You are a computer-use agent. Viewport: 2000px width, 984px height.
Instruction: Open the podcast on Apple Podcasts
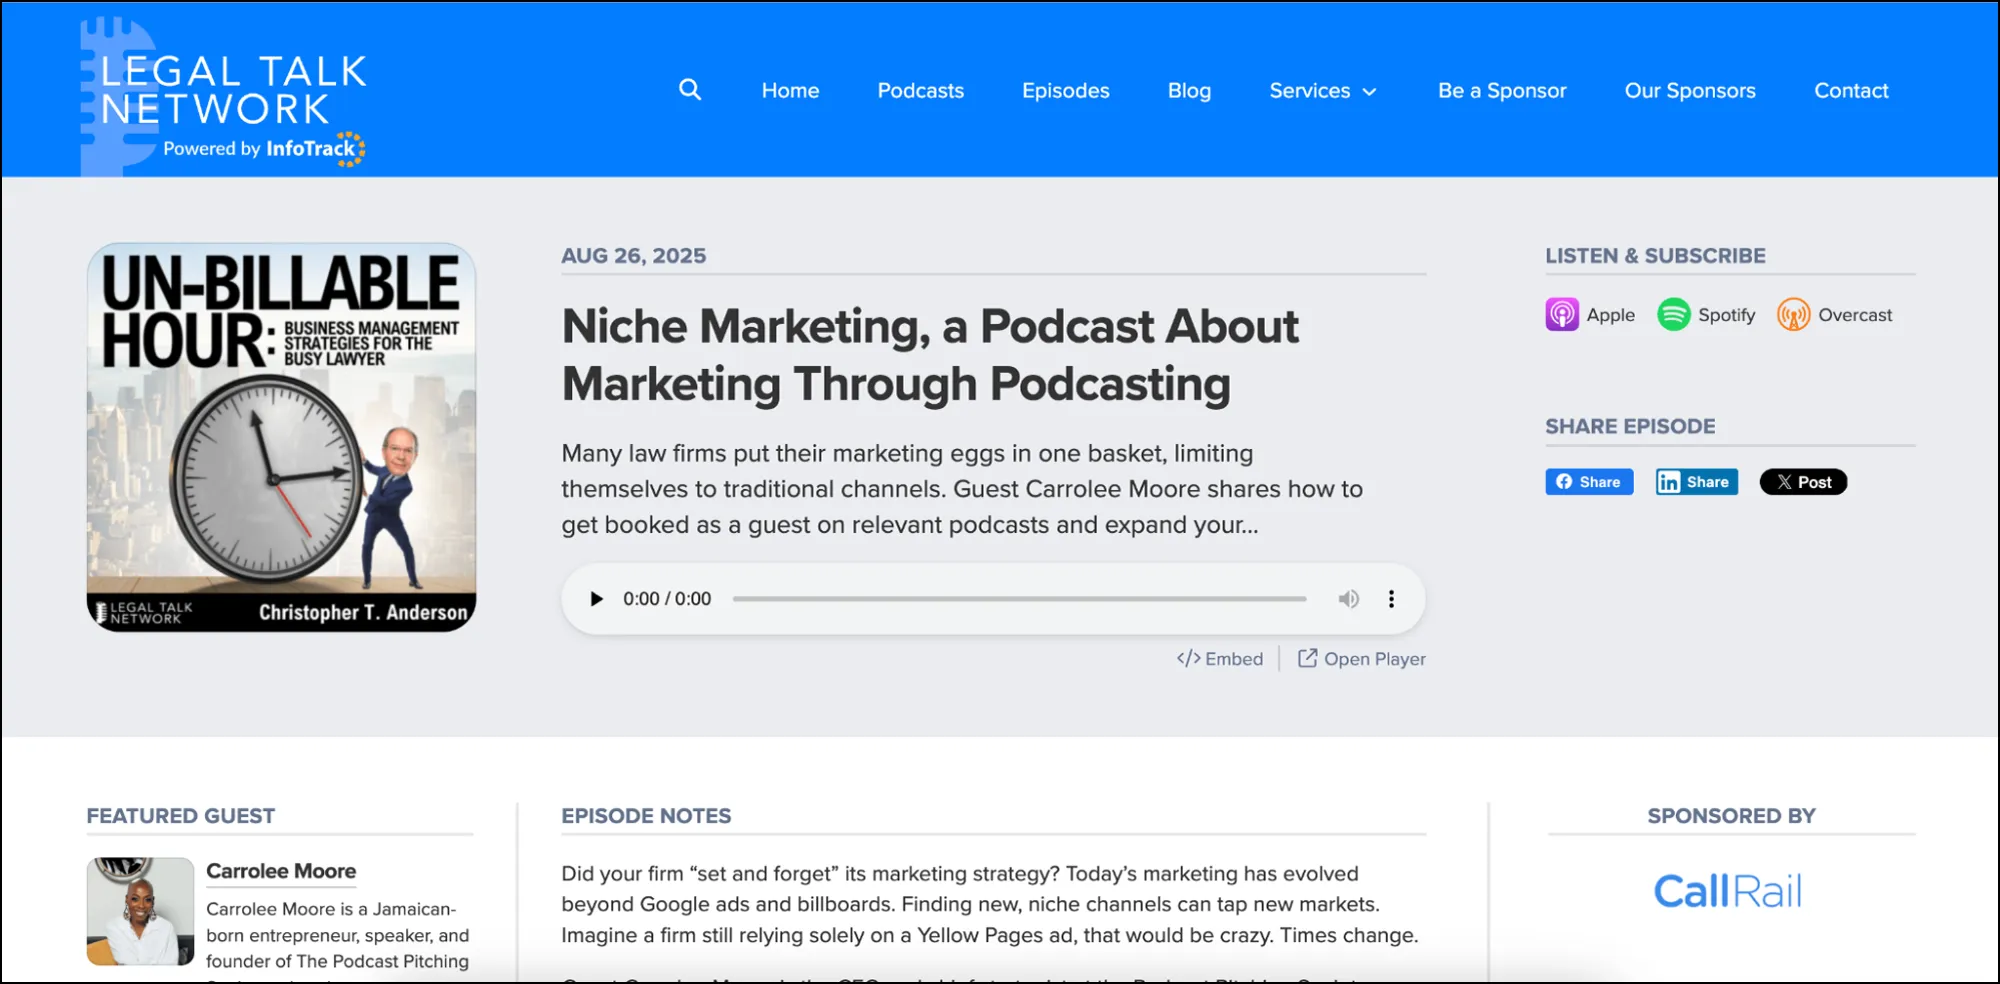tap(1590, 314)
